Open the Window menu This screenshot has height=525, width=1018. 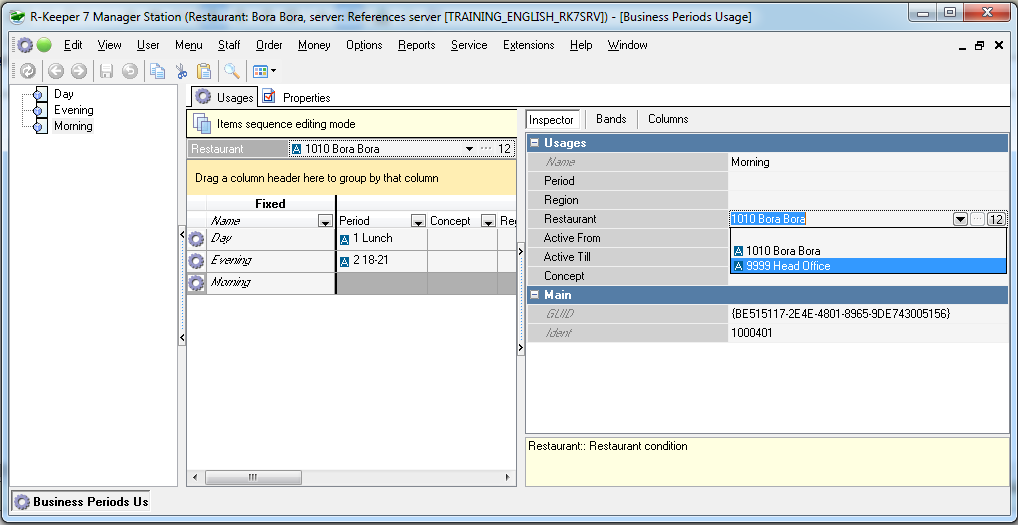click(627, 45)
